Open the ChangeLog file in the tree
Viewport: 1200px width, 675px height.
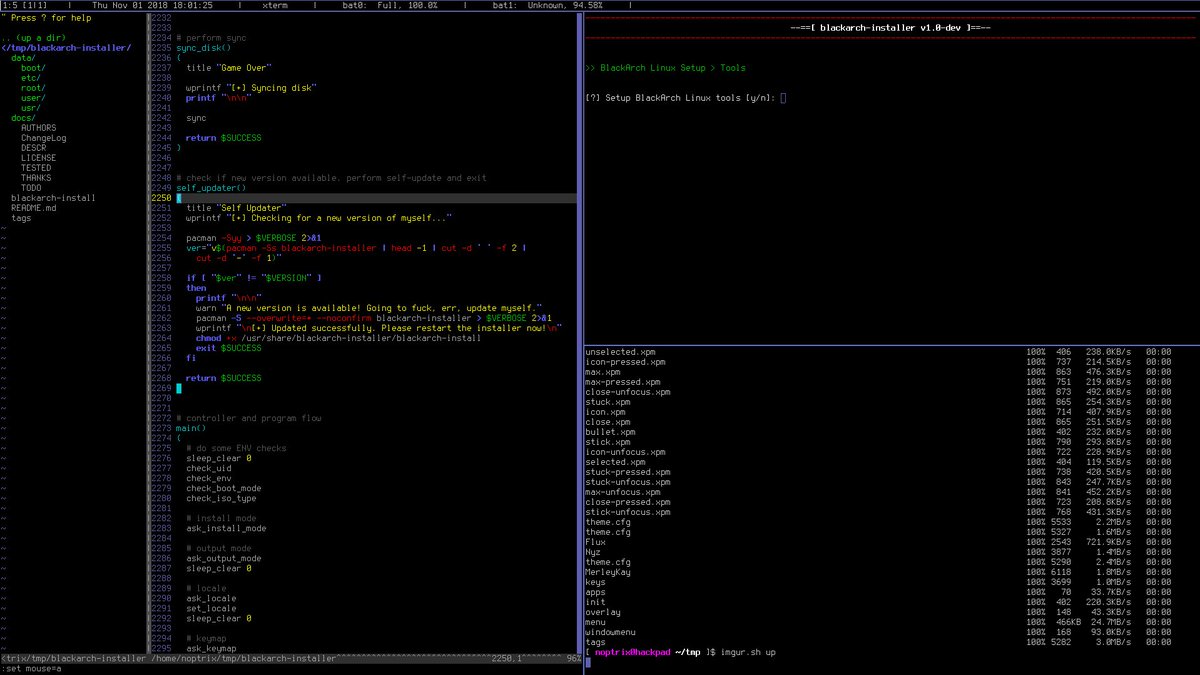[44, 138]
